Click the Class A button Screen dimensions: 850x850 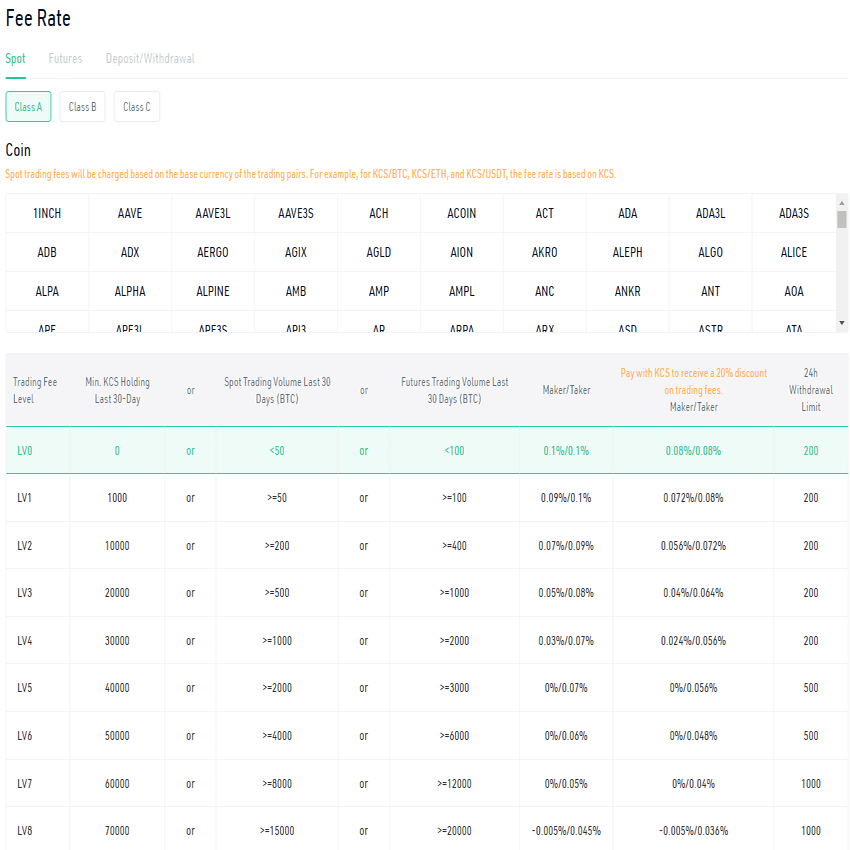[28, 106]
